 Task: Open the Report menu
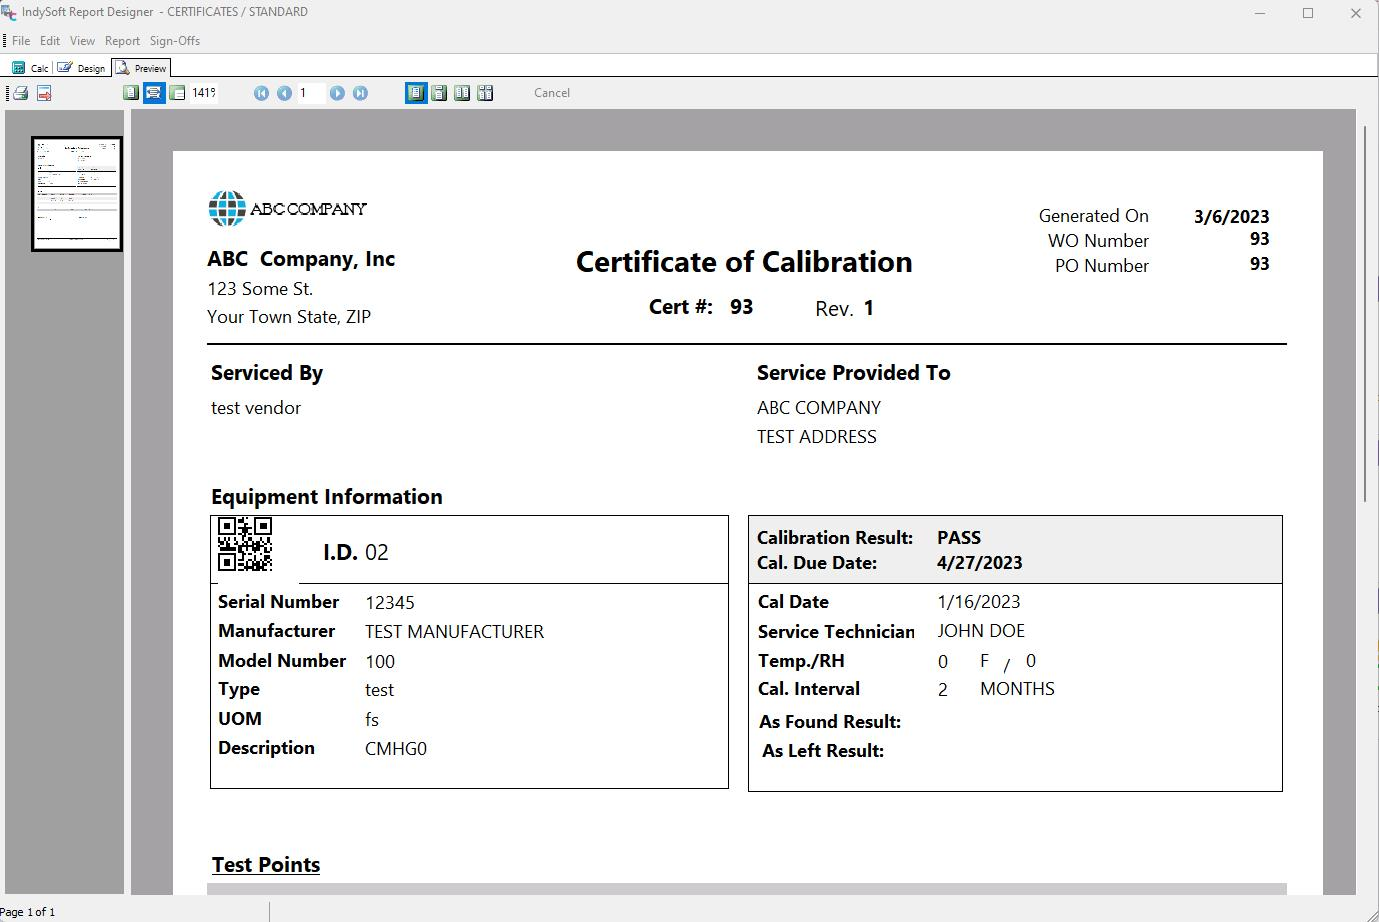[122, 41]
